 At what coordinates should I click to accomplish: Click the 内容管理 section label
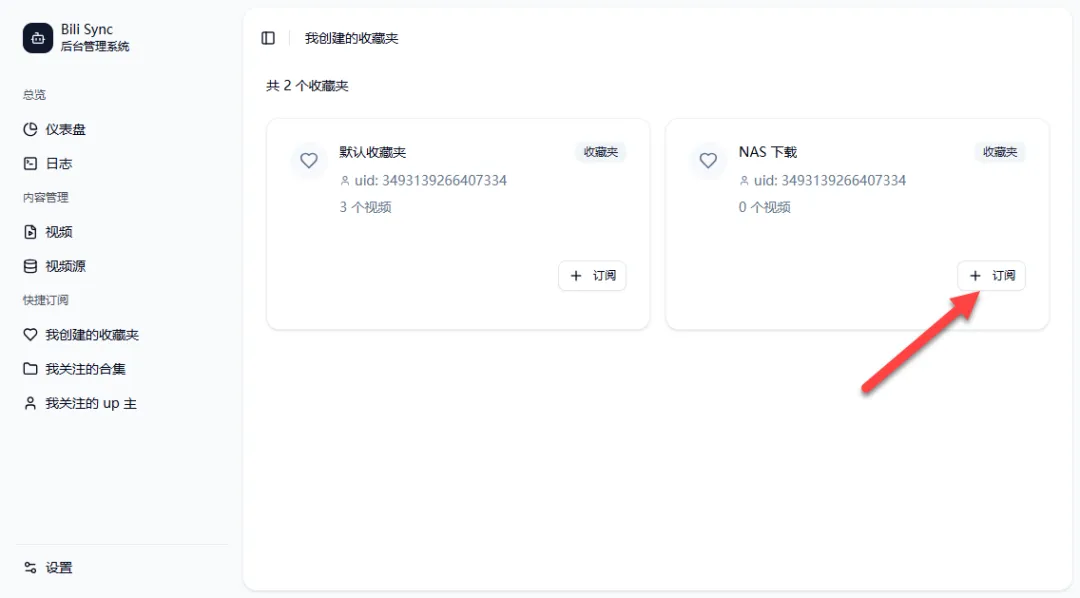[x=45, y=198]
